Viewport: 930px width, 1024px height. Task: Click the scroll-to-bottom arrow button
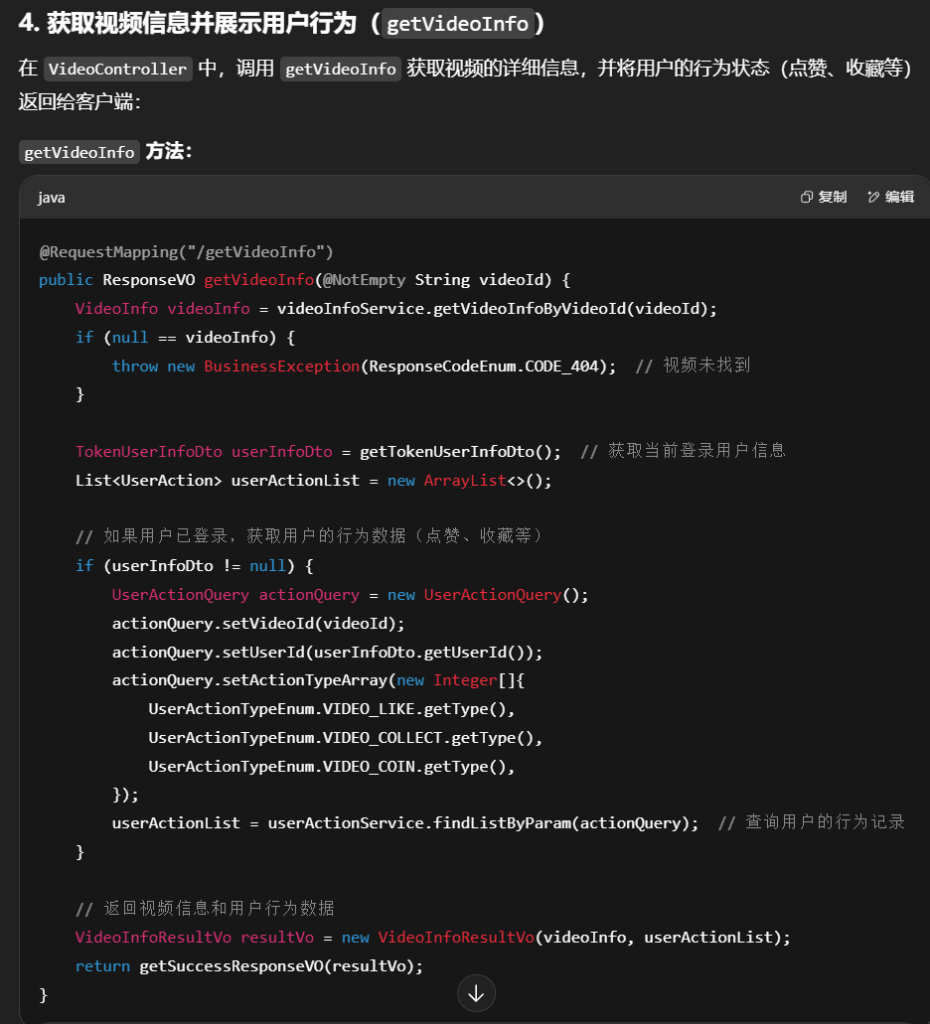click(476, 993)
